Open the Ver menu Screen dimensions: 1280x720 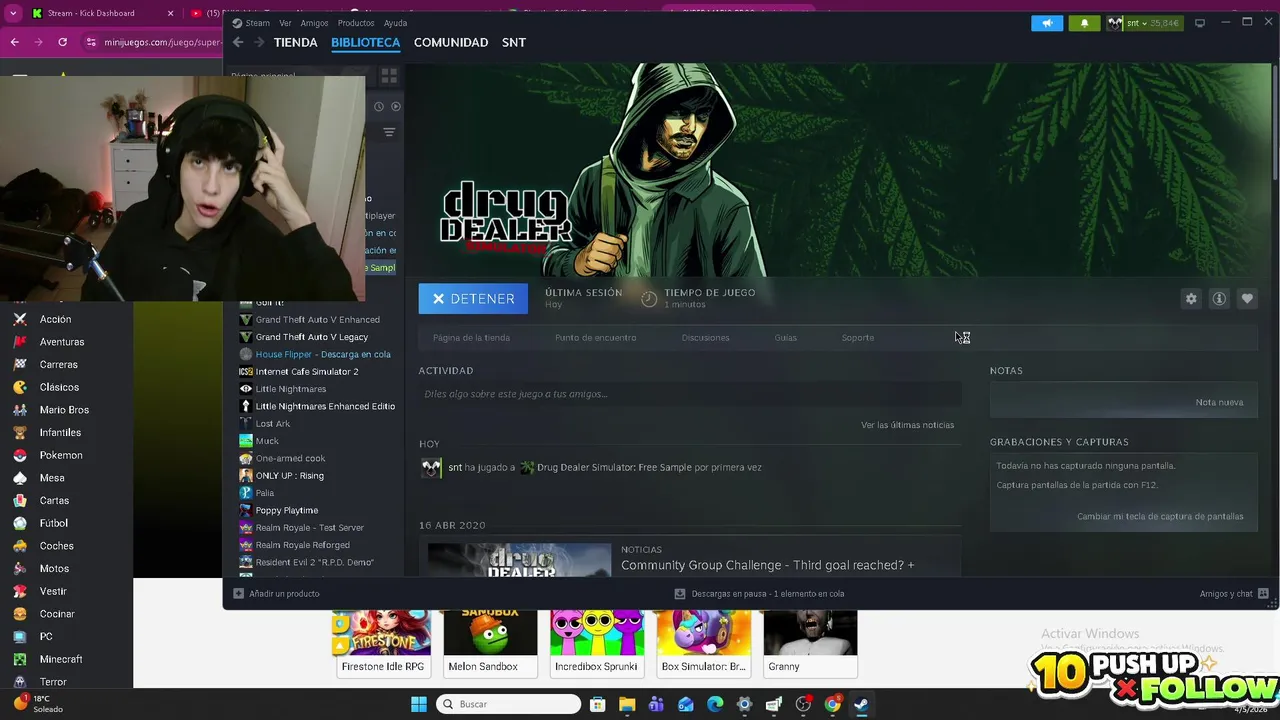[286, 23]
